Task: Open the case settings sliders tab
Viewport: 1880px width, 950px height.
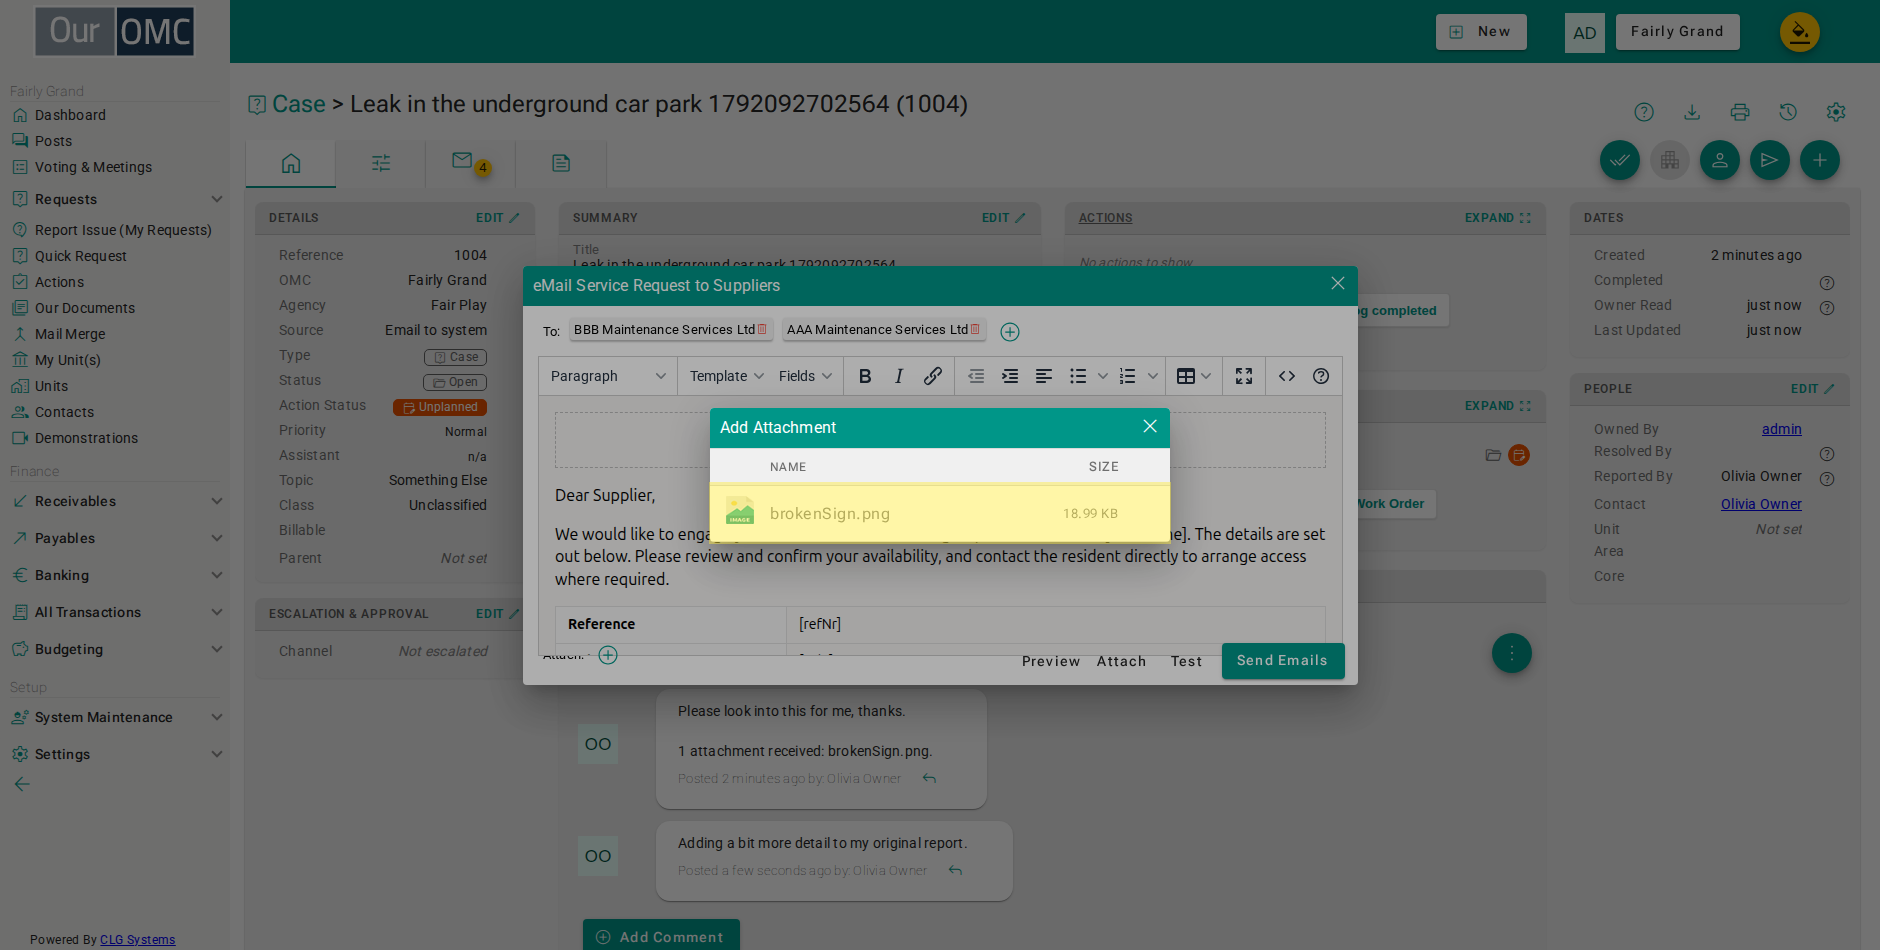Action: tap(381, 163)
